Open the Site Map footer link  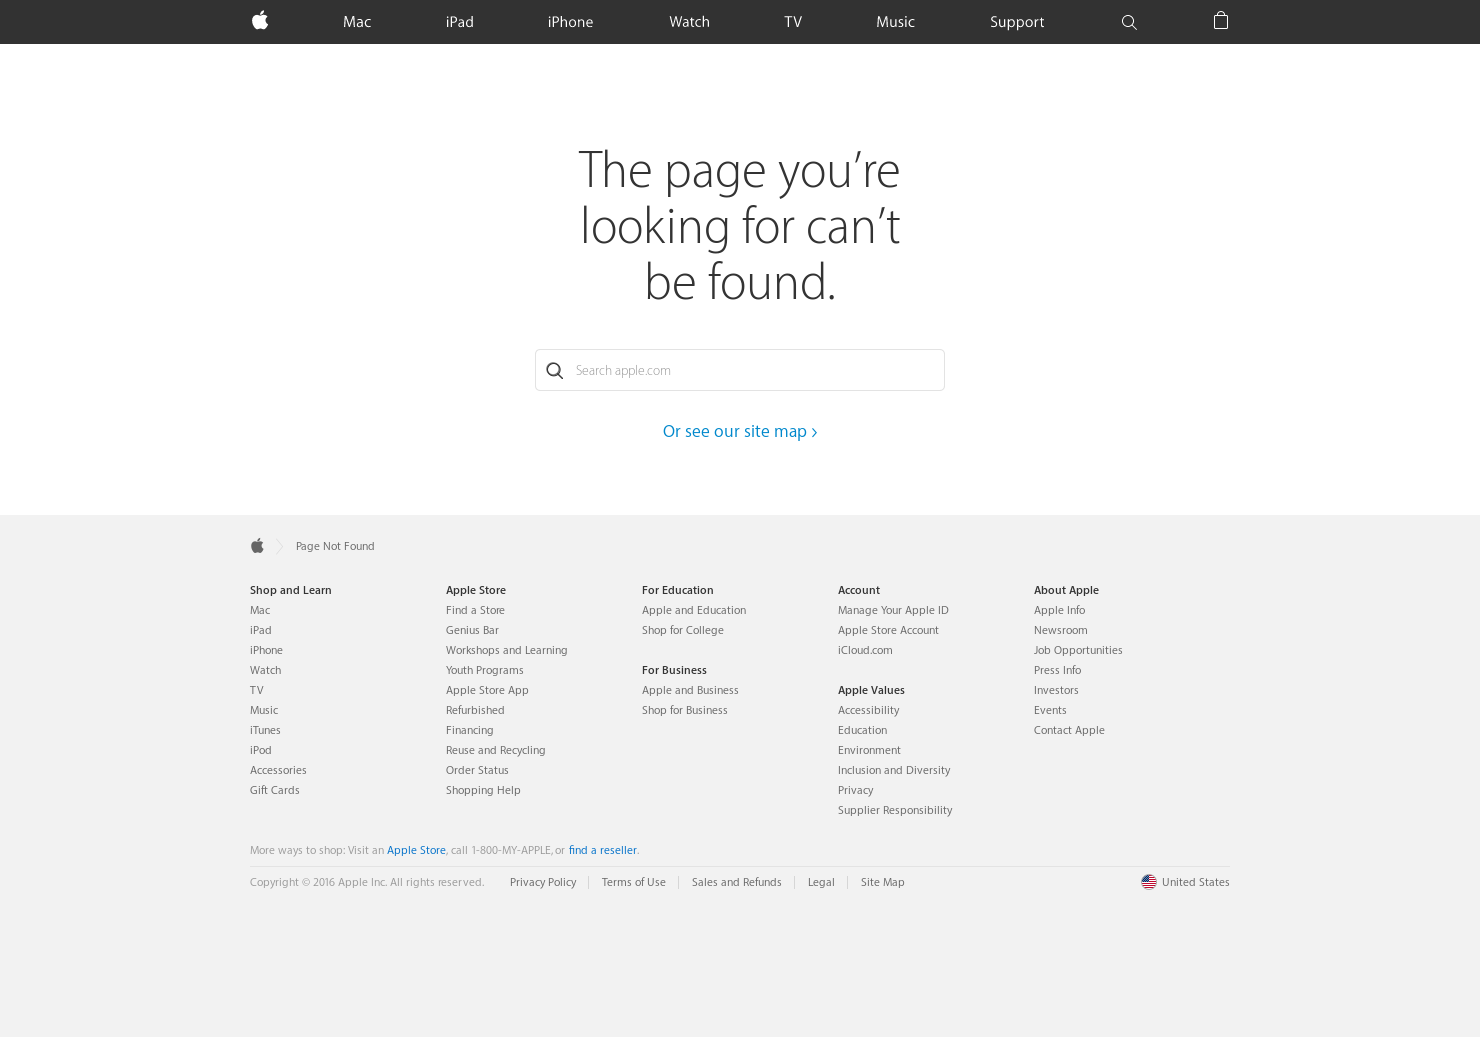883,882
